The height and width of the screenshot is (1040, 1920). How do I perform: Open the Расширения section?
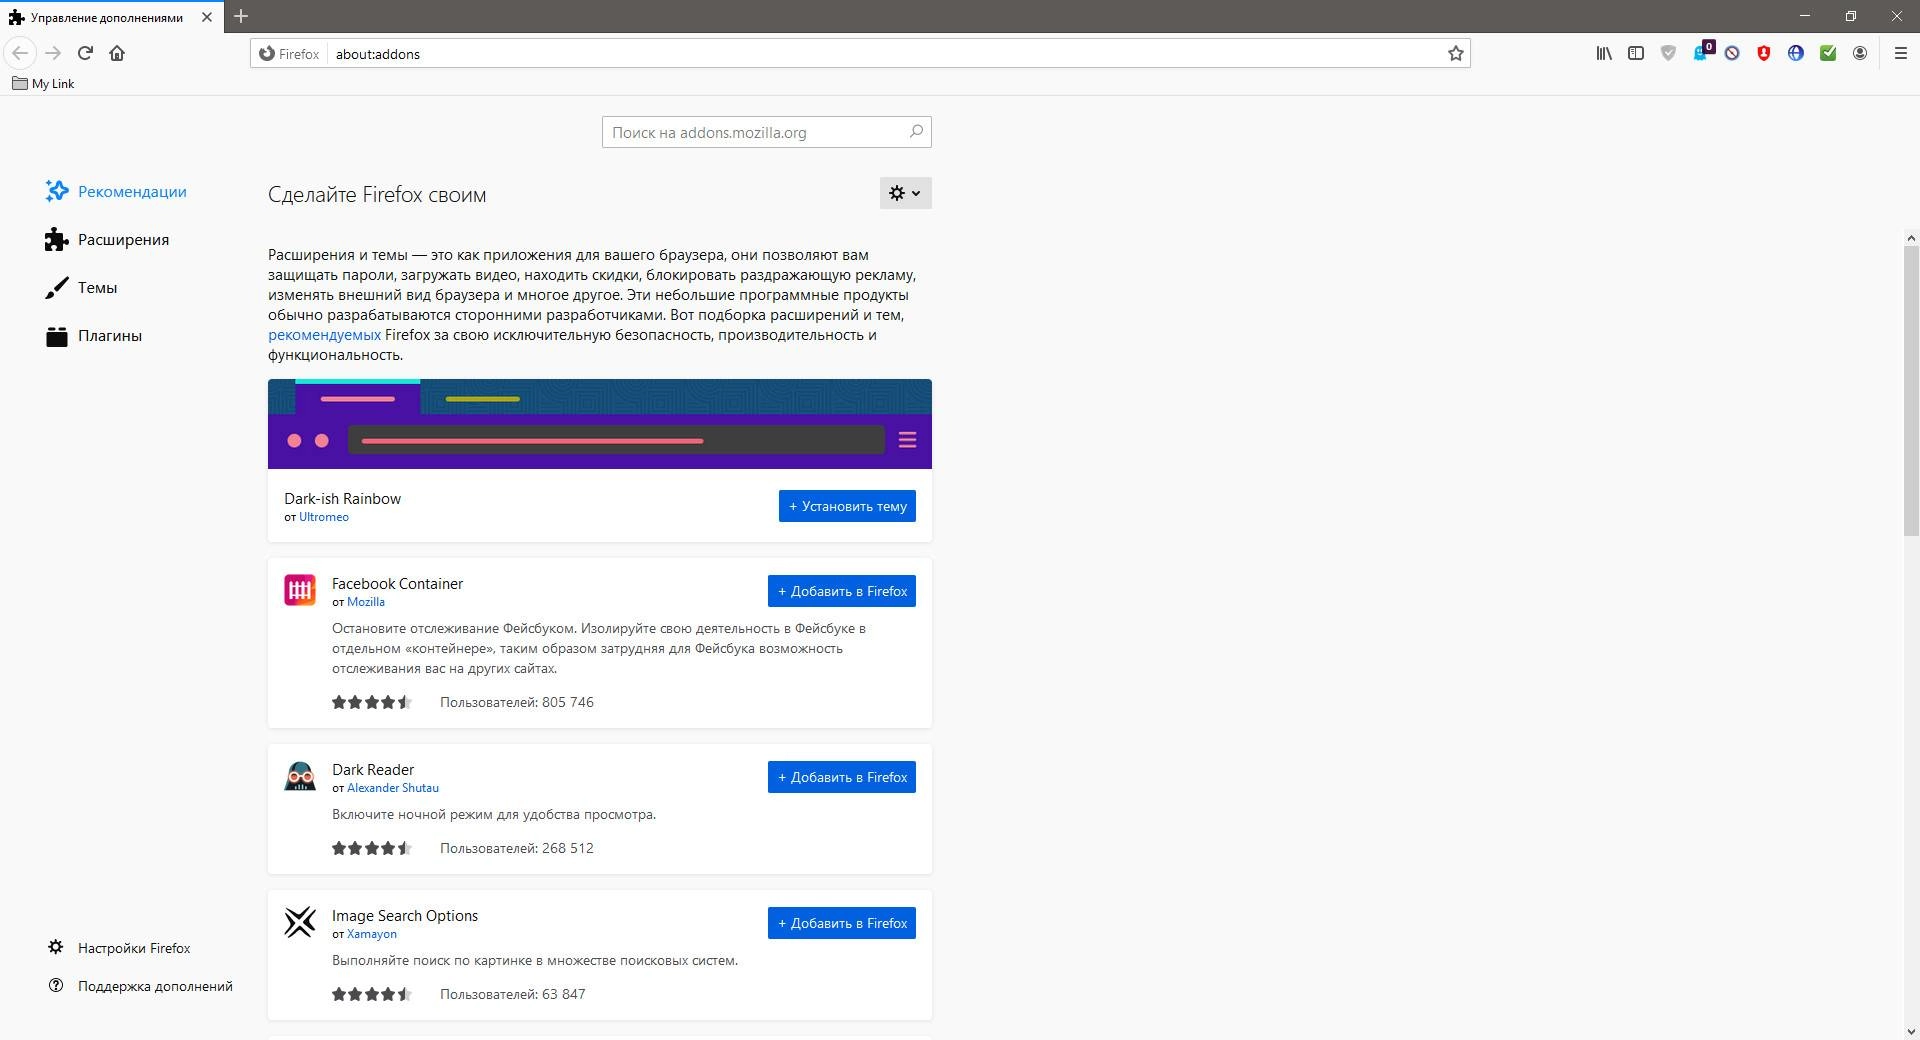107,239
